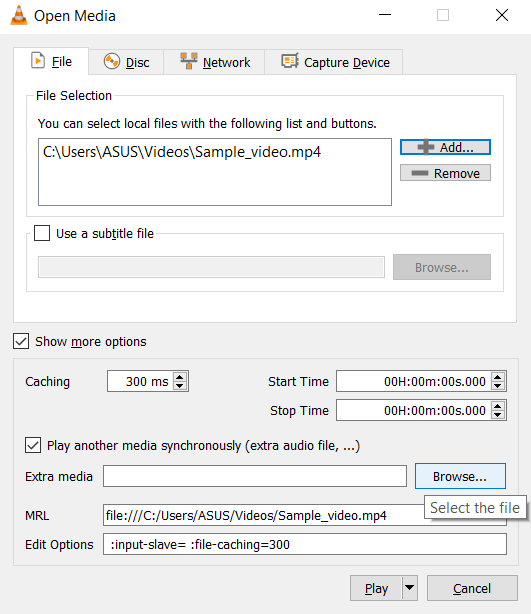Click the Capture Device tab icon

point(290,61)
